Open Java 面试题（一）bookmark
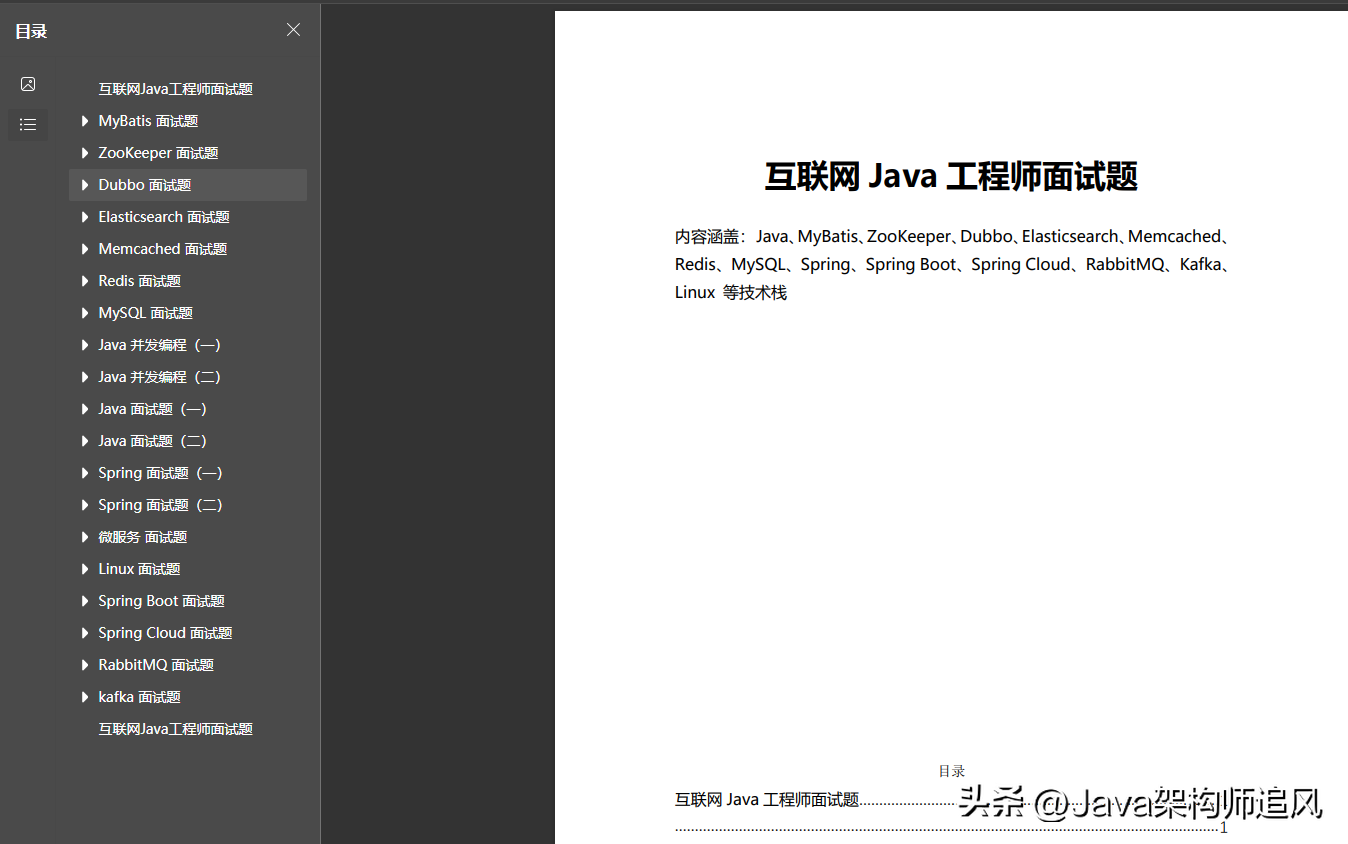The height and width of the screenshot is (844, 1348). [x=153, y=409]
